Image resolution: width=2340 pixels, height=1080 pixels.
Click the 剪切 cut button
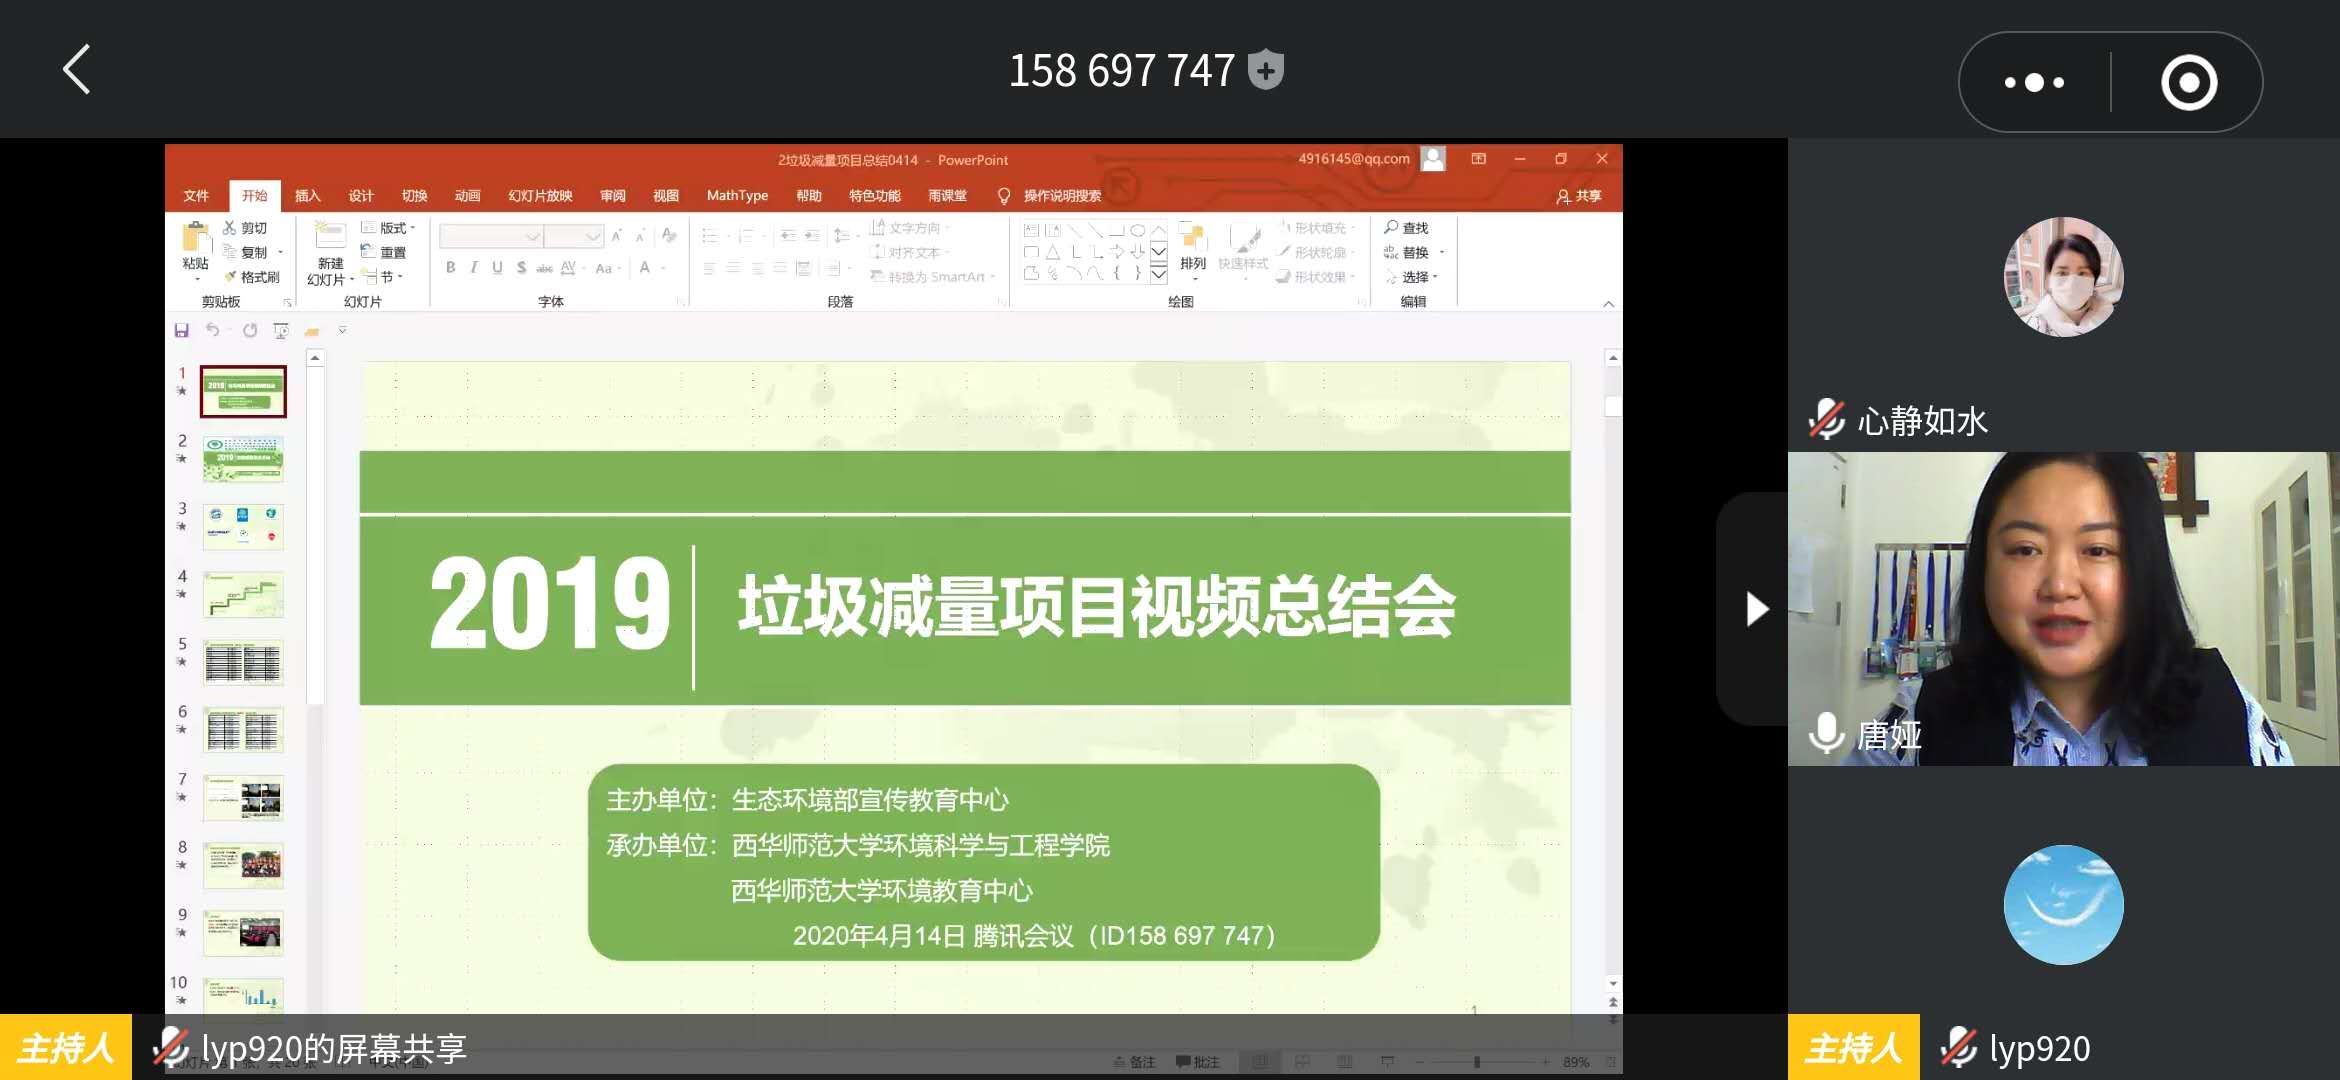click(x=246, y=228)
